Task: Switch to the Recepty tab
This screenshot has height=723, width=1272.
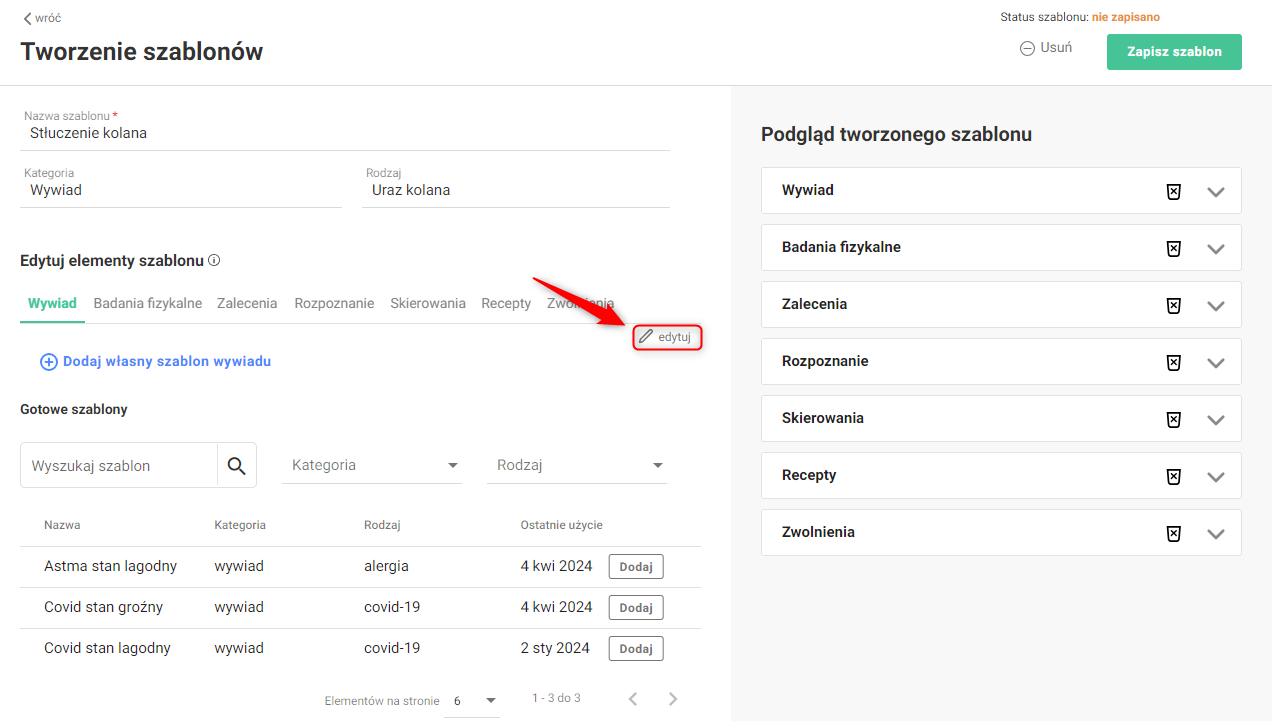Action: pyautogui.click(x=506, y=303)
